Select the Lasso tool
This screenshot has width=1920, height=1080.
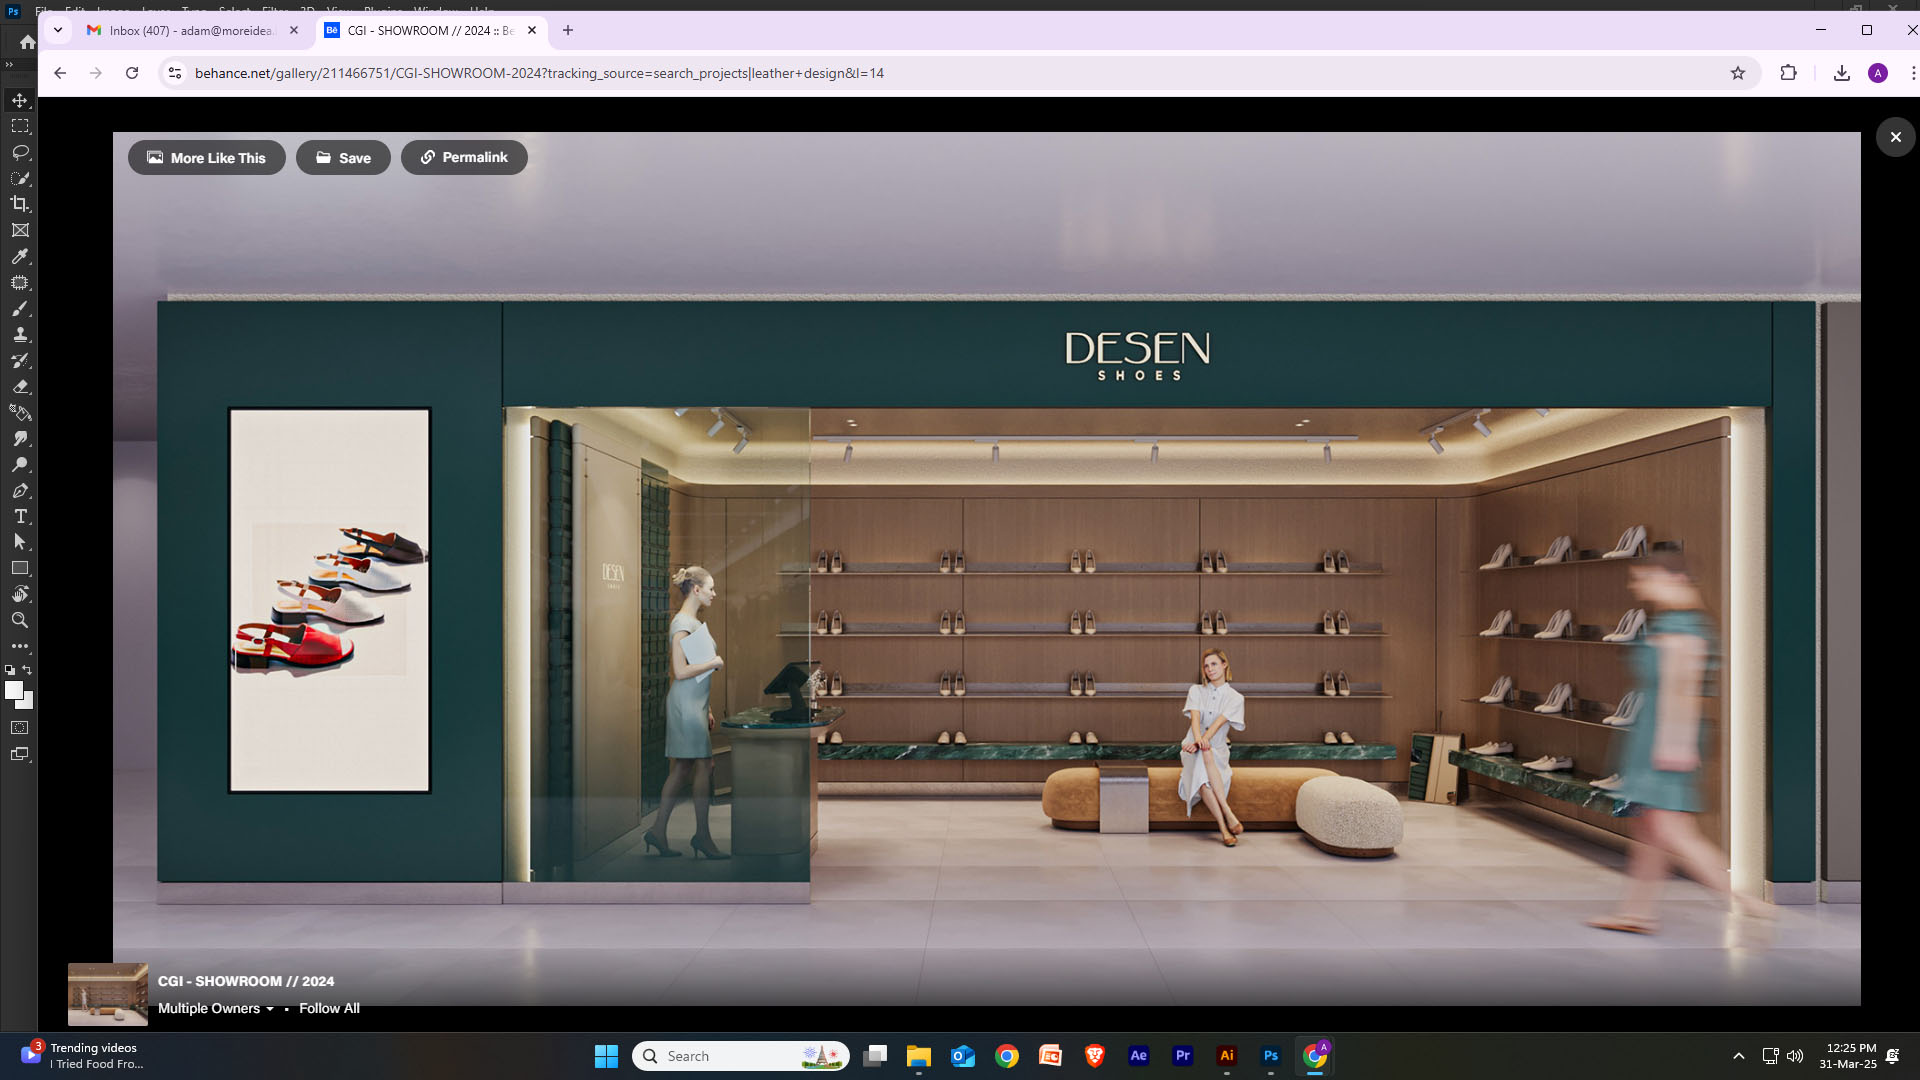20,152
